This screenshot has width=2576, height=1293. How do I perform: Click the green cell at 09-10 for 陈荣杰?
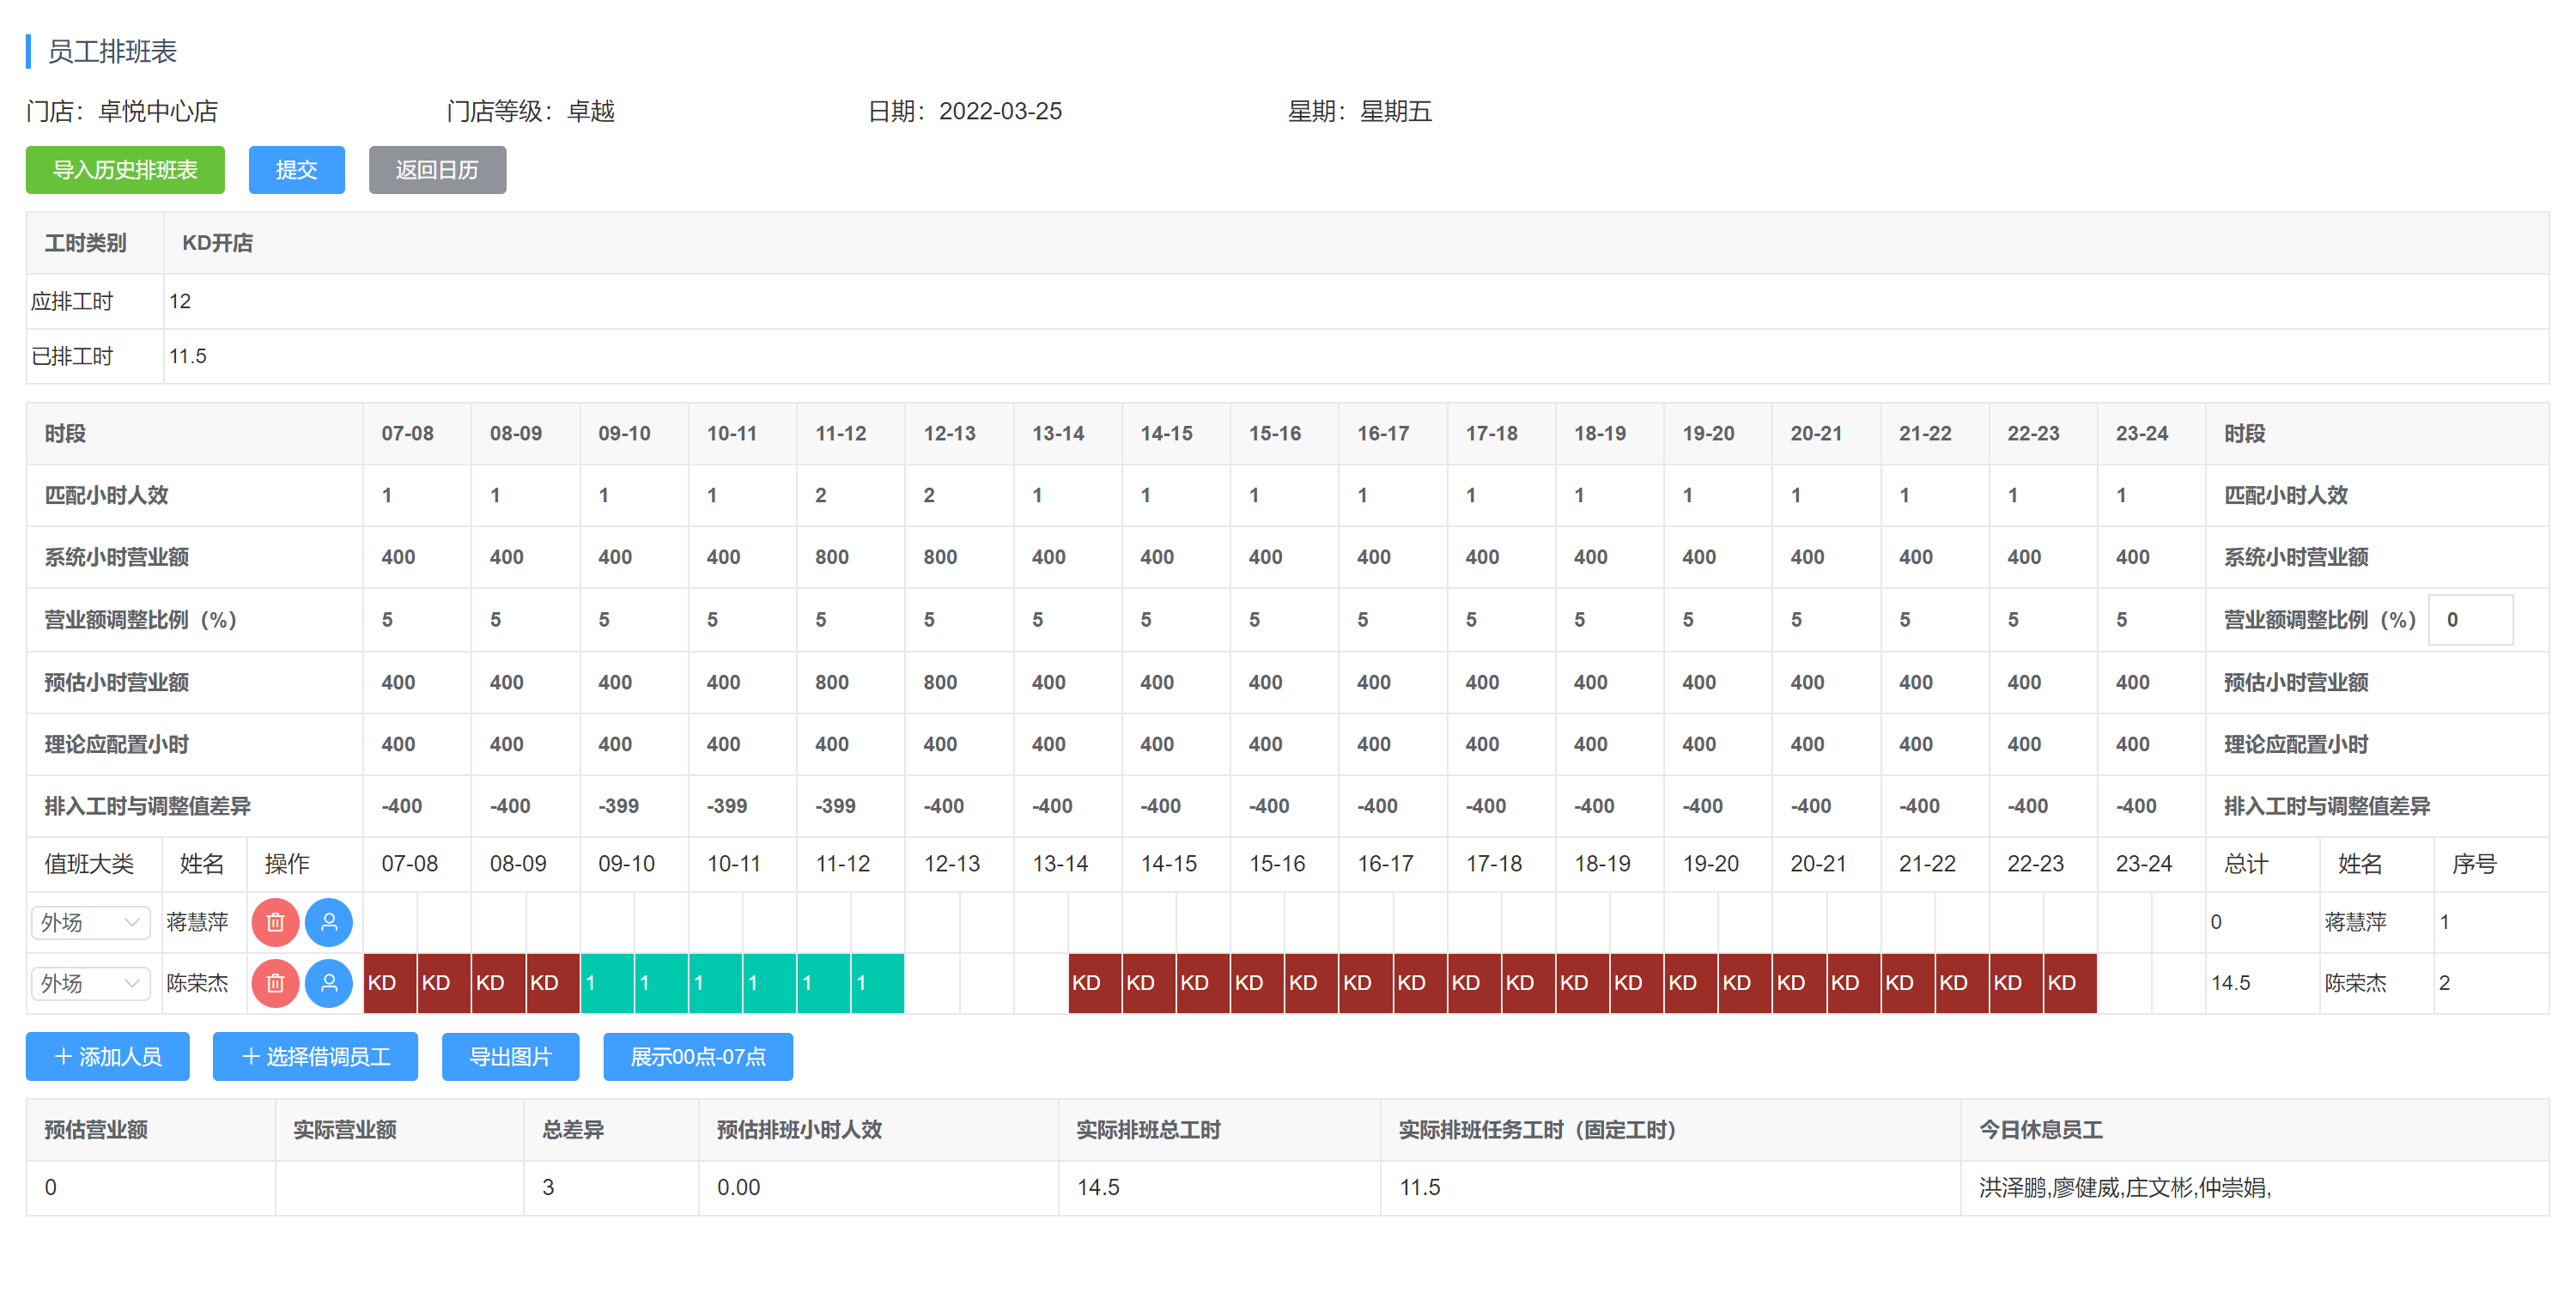607,983
